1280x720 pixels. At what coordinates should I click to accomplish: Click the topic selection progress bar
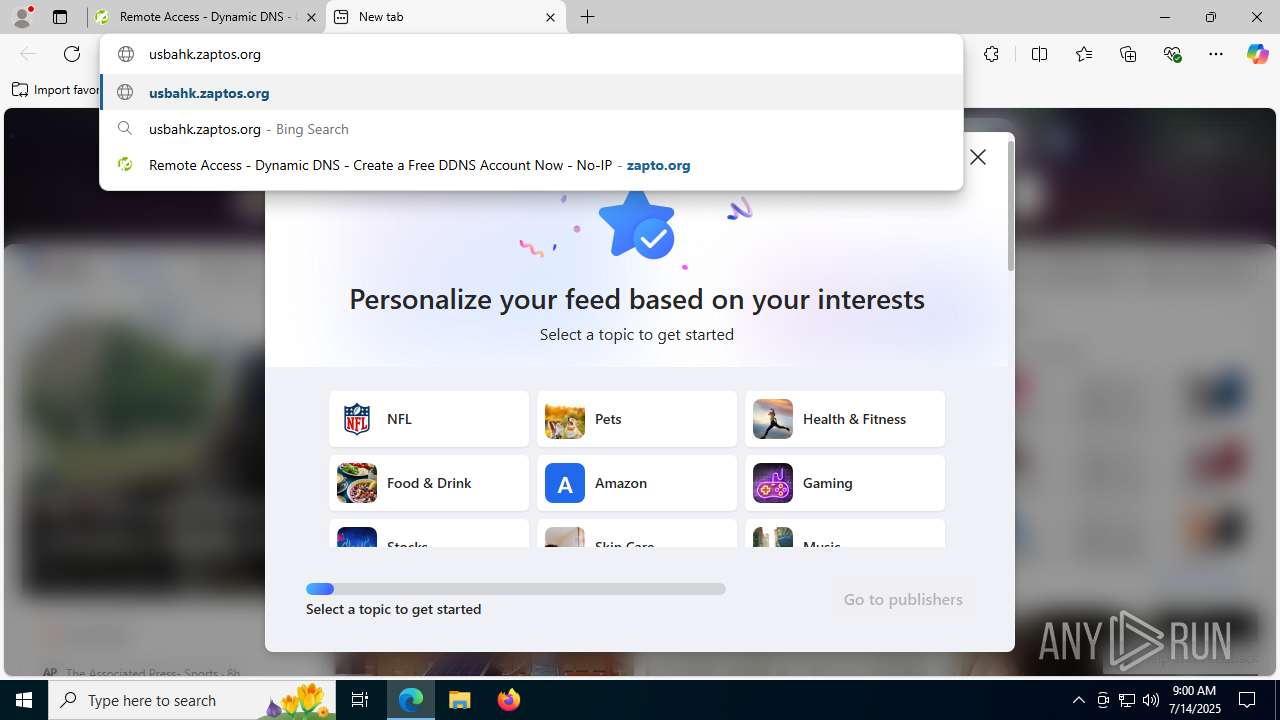pyautogui.click(x=516, y=589)
